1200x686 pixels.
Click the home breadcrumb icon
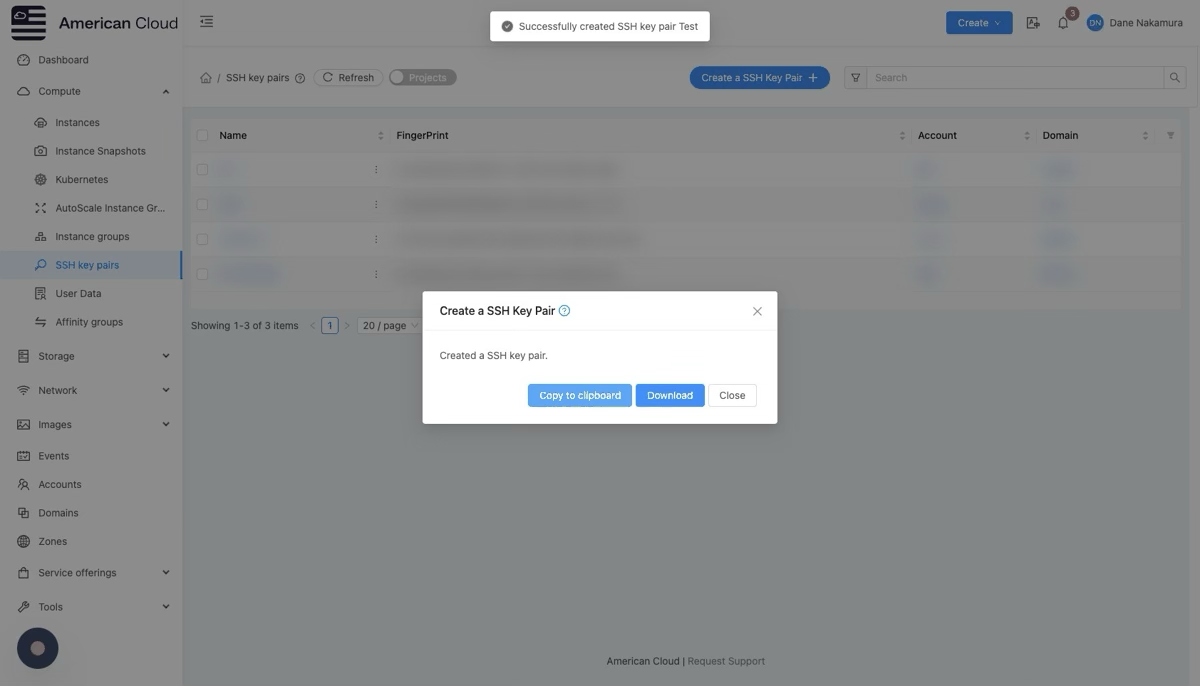click(x=206, y=78)
